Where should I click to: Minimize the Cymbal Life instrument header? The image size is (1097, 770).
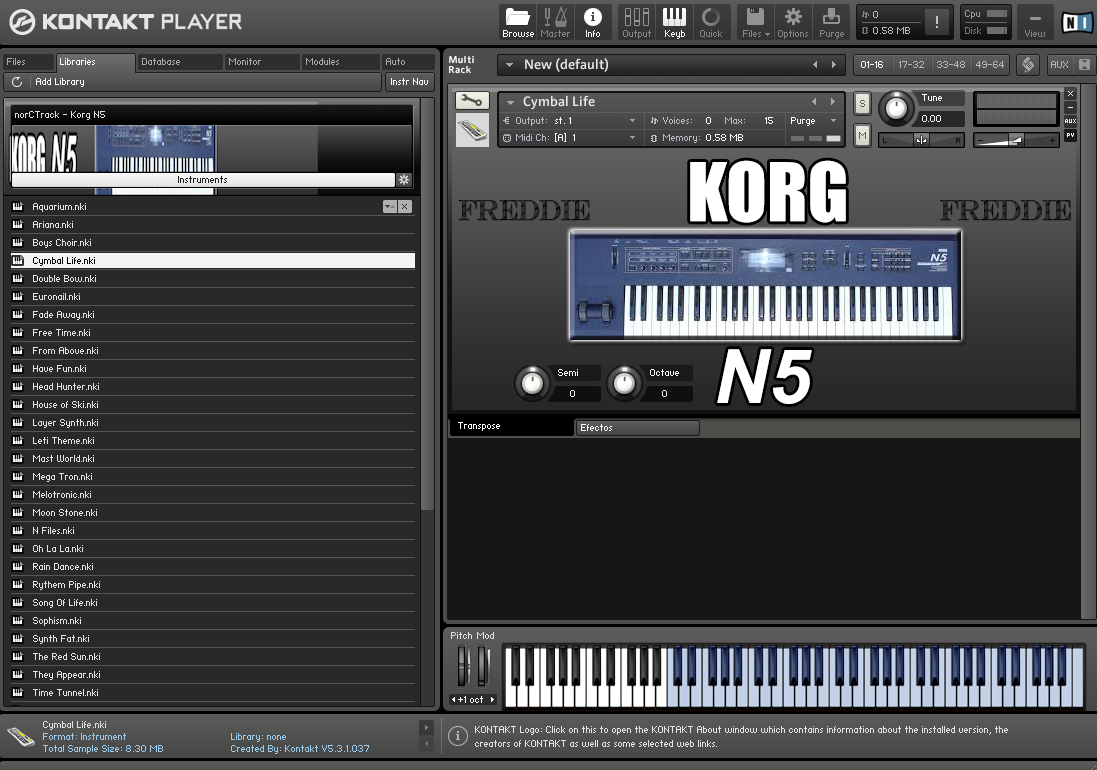pos(1070,108)
